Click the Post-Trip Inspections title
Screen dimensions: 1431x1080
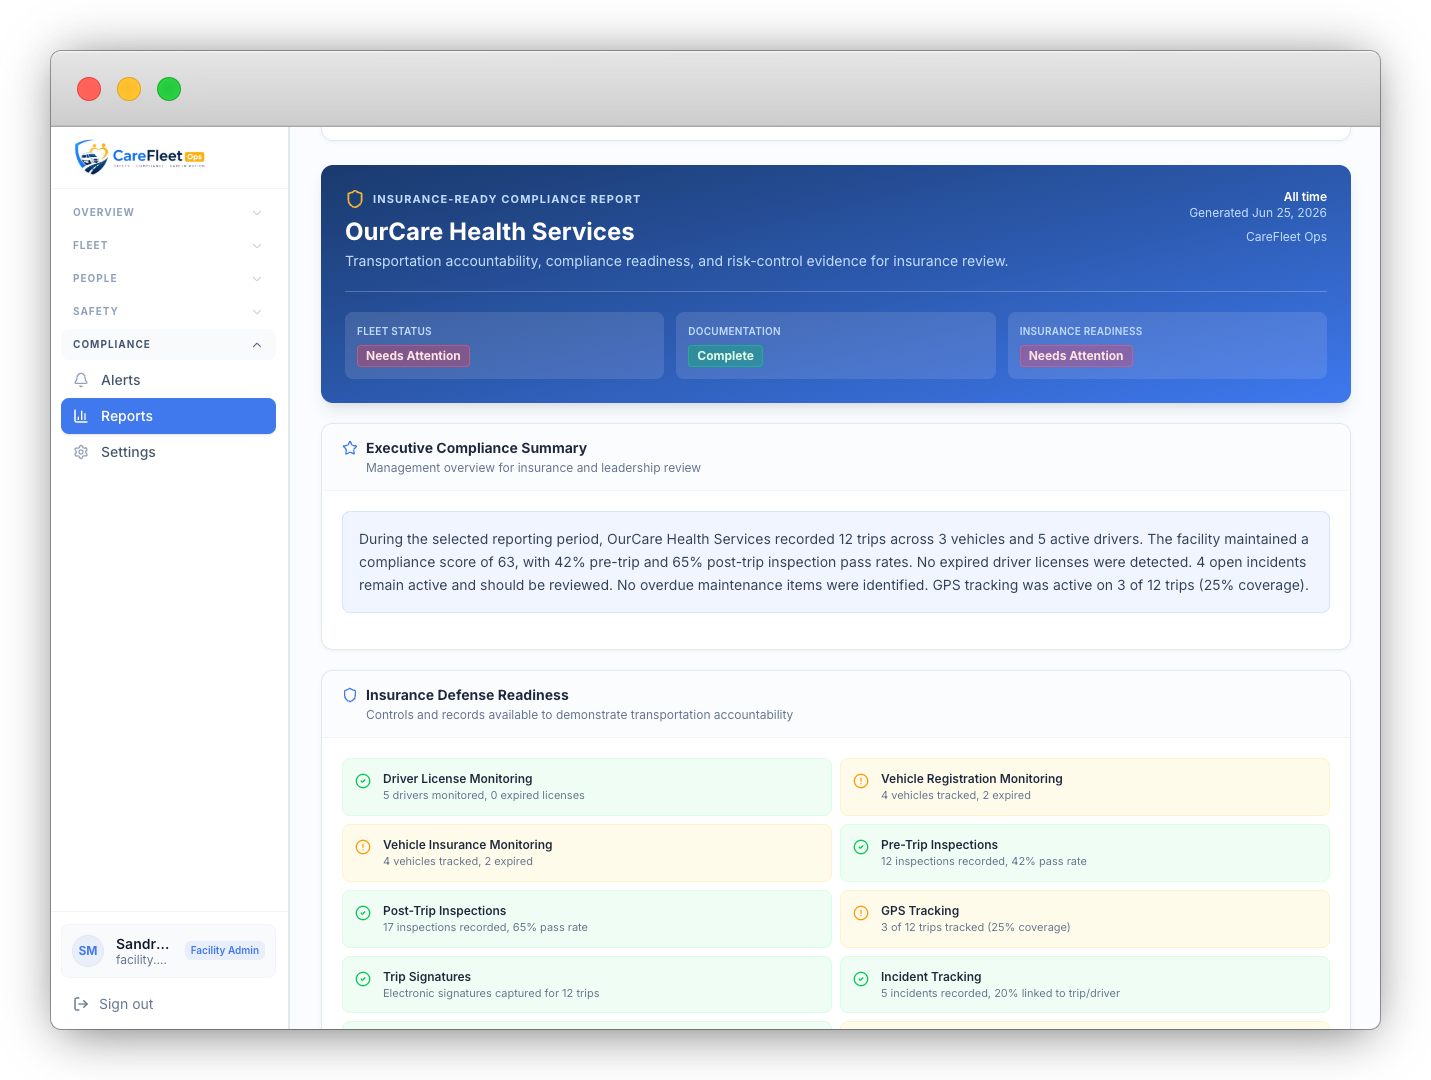[x=445, y=911]
